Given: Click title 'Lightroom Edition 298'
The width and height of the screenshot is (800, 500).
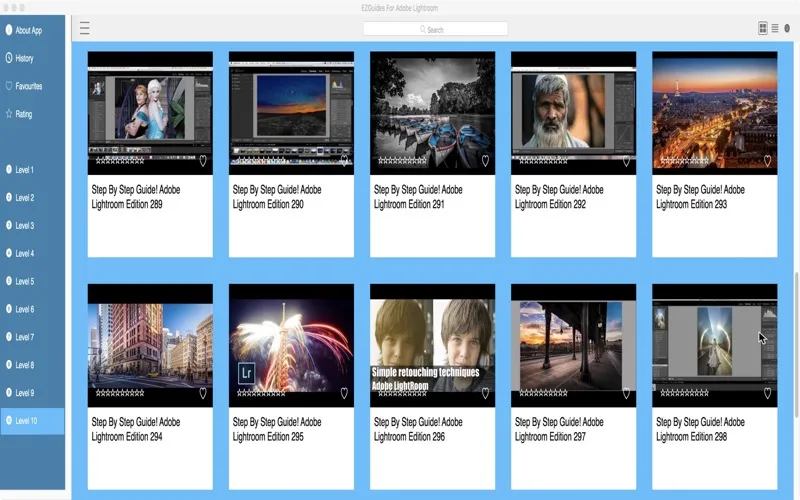Looking at the screenshot, I should pyautogui.click(x=692, y=437).
